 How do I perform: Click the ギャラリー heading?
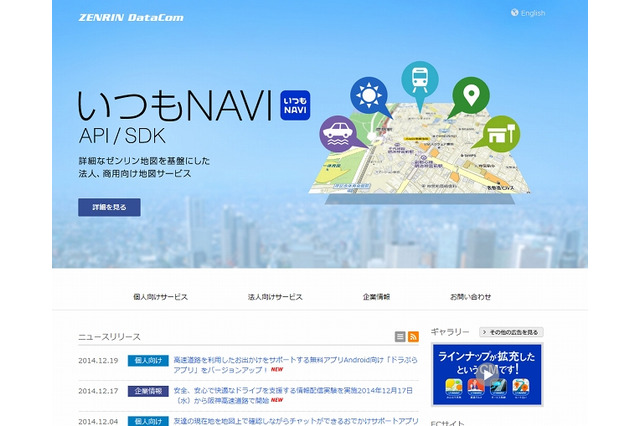point(450,332)
